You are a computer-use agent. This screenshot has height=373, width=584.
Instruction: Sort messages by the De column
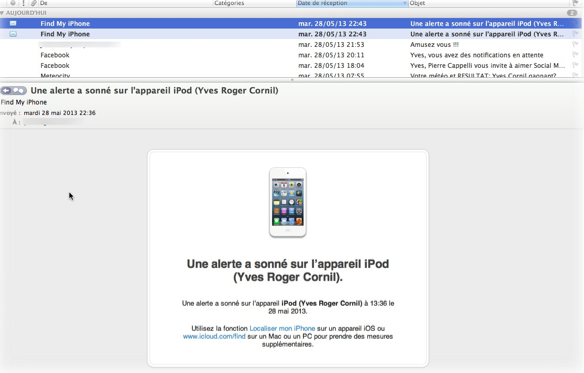click(126, 3)
